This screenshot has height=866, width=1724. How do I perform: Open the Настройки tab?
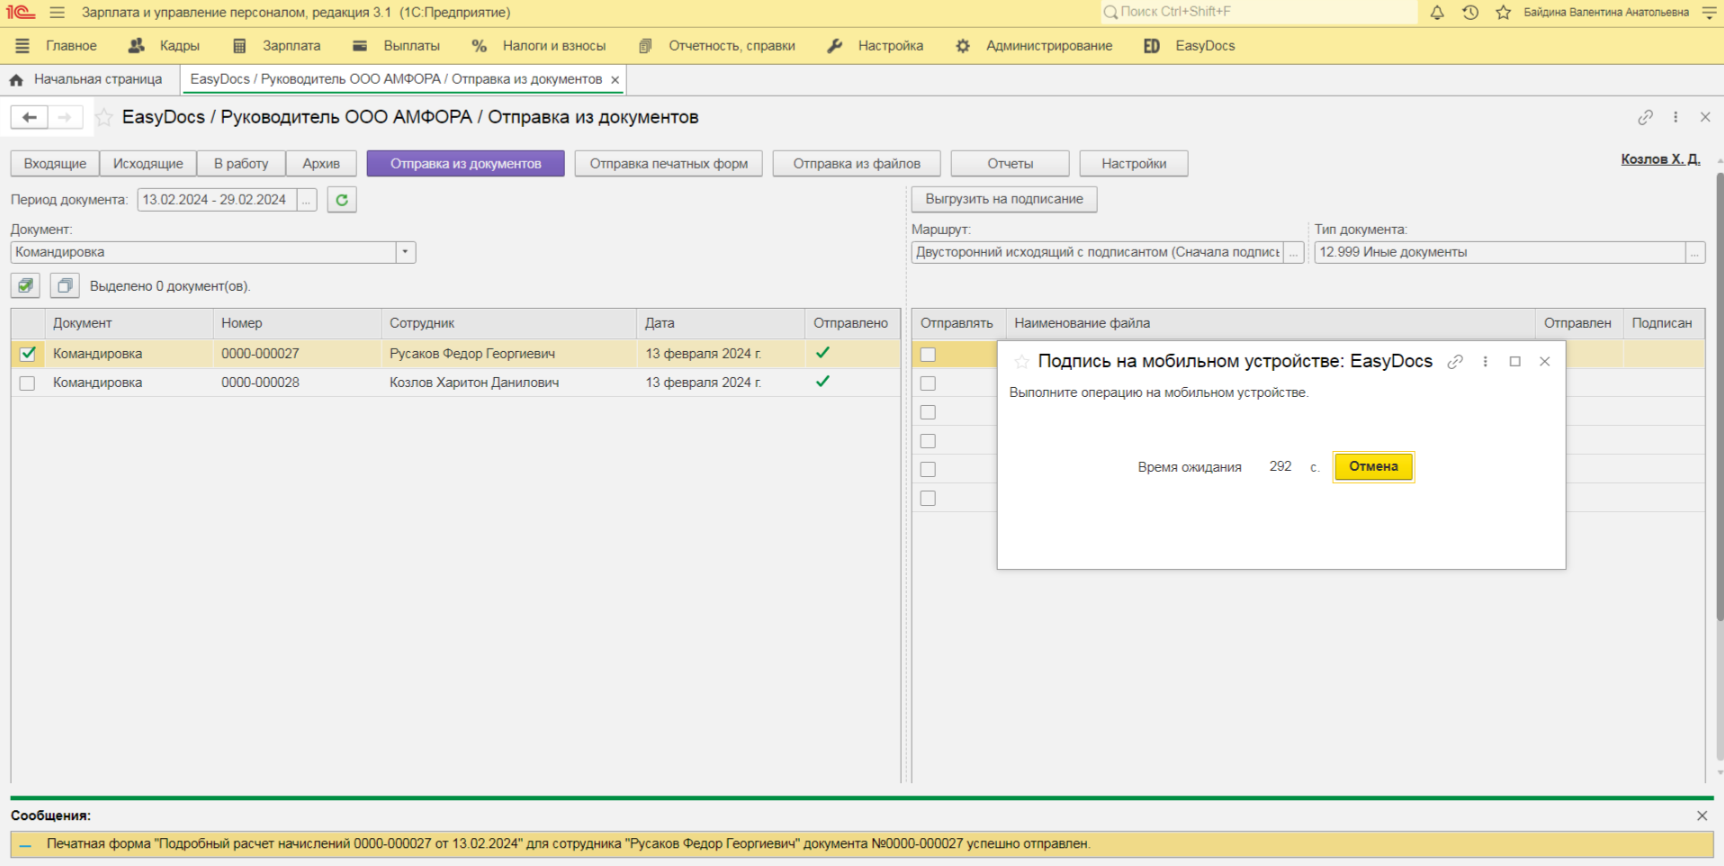1134,164
